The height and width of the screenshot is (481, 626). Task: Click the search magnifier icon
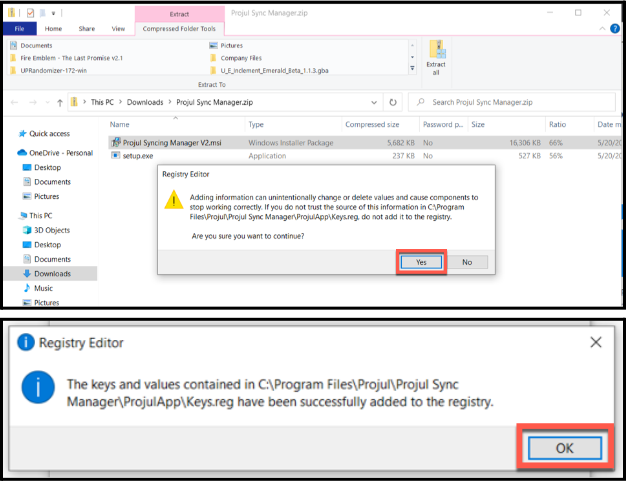[420, 102]
